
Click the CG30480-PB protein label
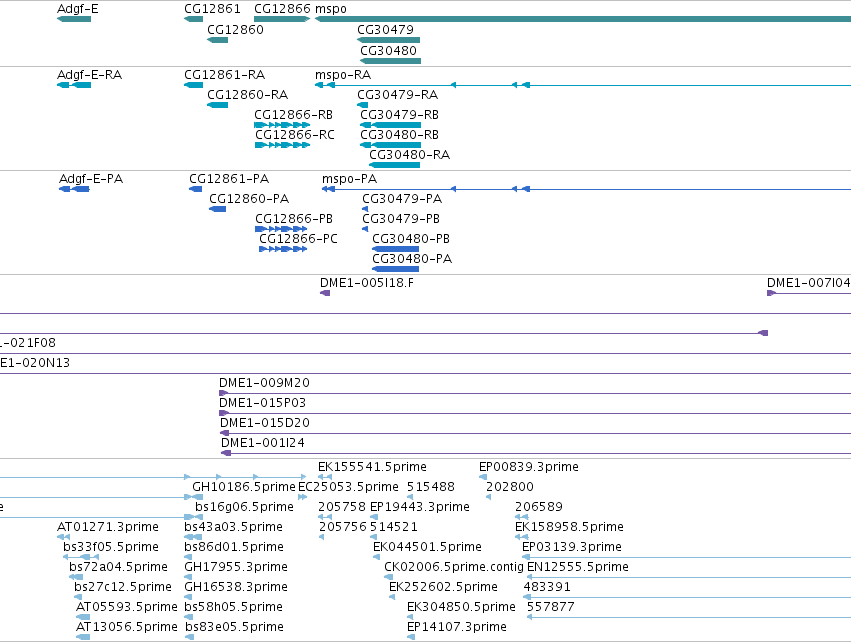(411, 239)
